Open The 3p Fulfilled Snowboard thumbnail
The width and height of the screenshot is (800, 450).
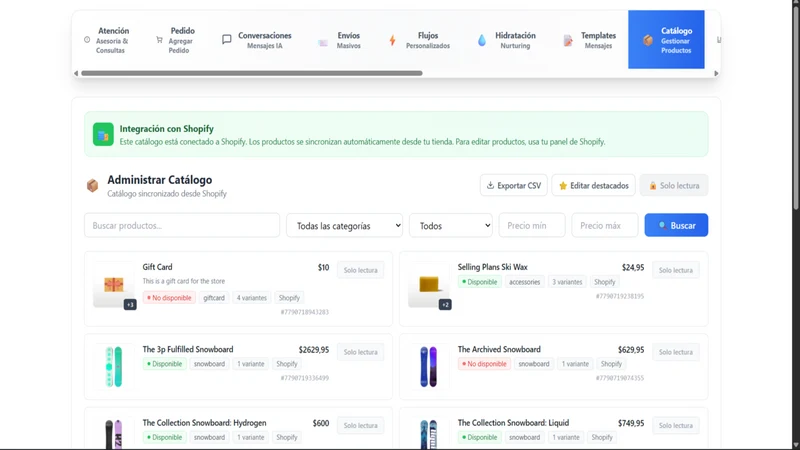[114, 367]
